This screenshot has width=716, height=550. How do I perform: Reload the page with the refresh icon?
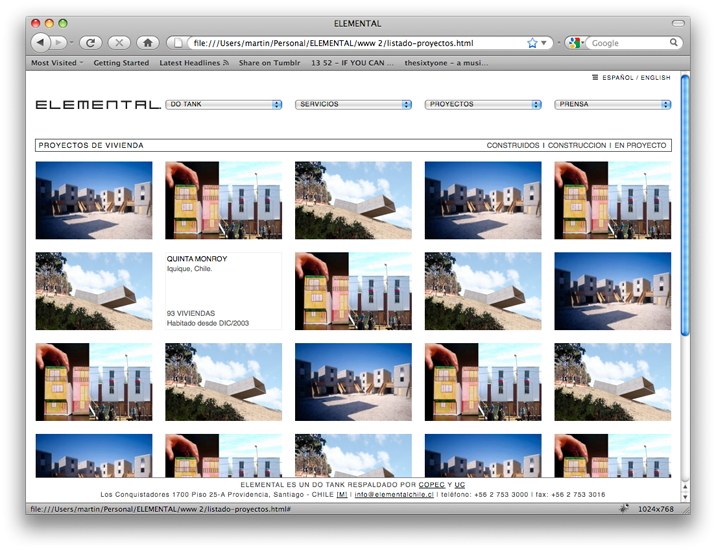(x=90, y=43)
